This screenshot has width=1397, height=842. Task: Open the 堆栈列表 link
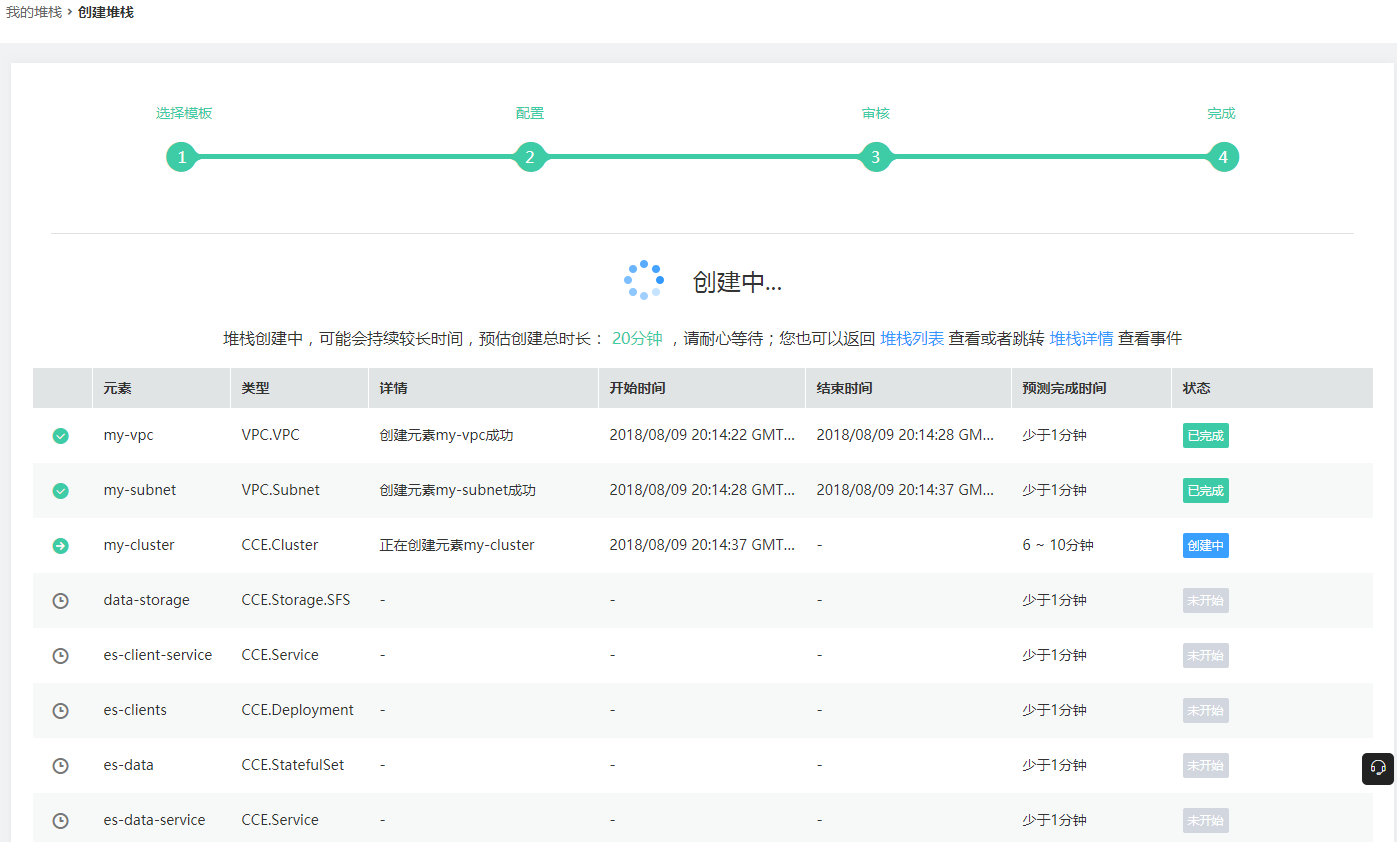click(912, 339)
